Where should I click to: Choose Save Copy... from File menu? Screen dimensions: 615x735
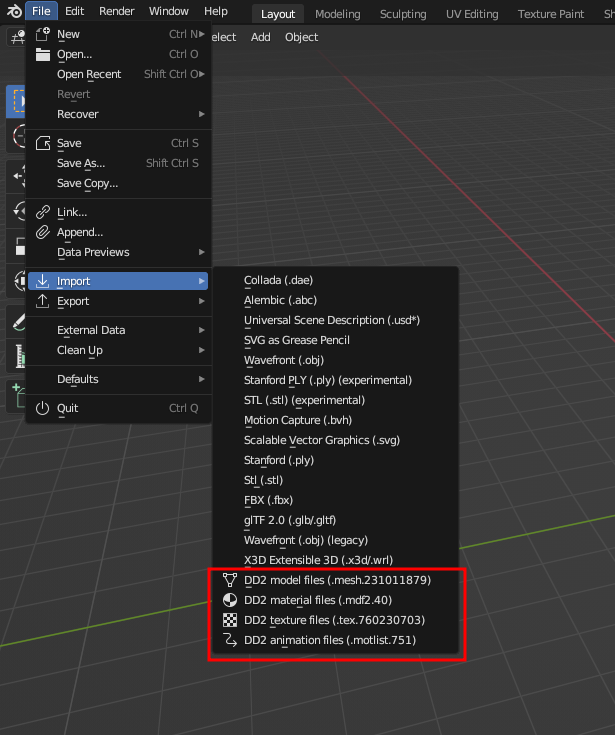coord(118,183)
